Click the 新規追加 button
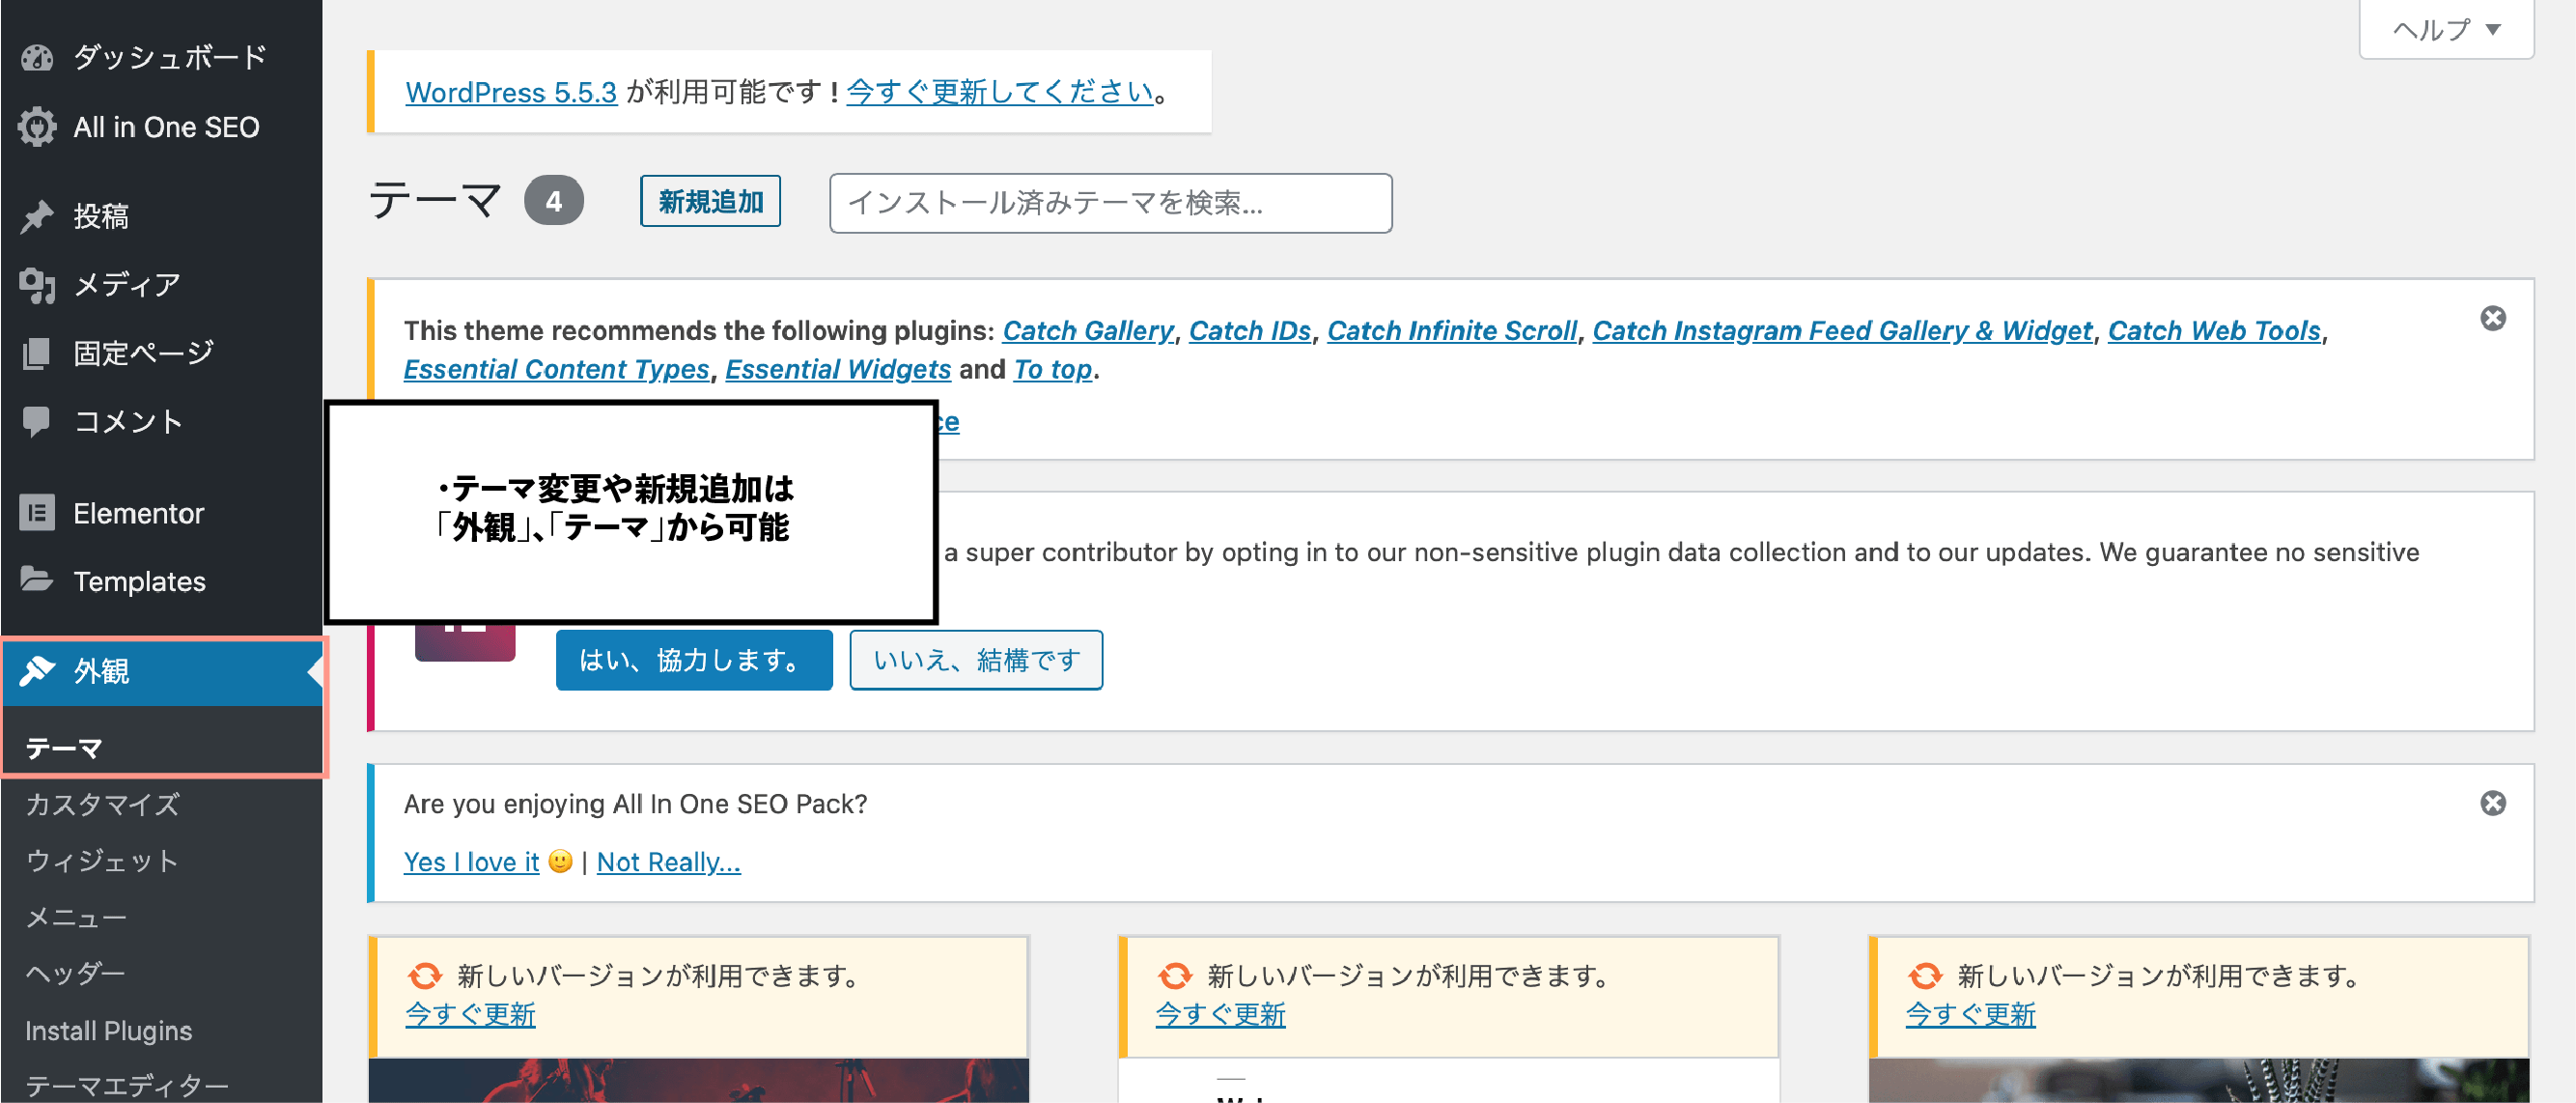 (x=710, y=202)
